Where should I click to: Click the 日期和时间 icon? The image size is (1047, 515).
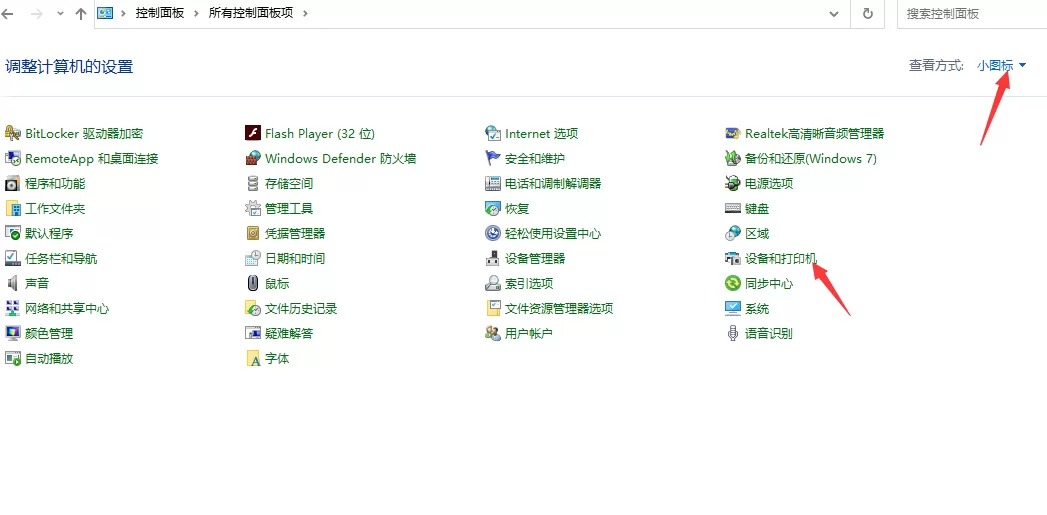tap(252, 258)
